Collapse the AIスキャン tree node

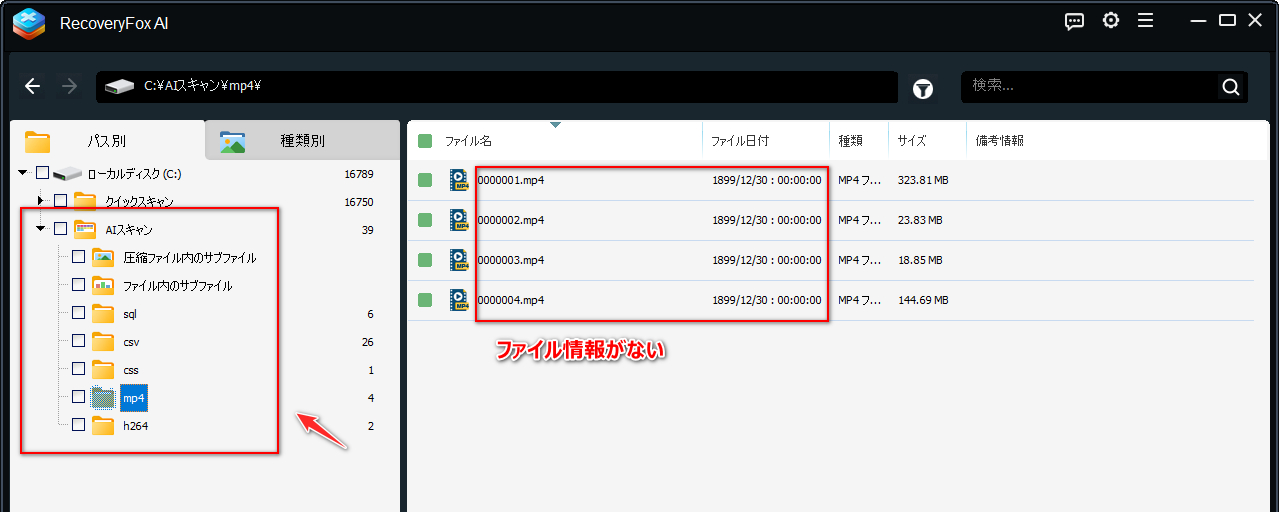tap(41, 229)
